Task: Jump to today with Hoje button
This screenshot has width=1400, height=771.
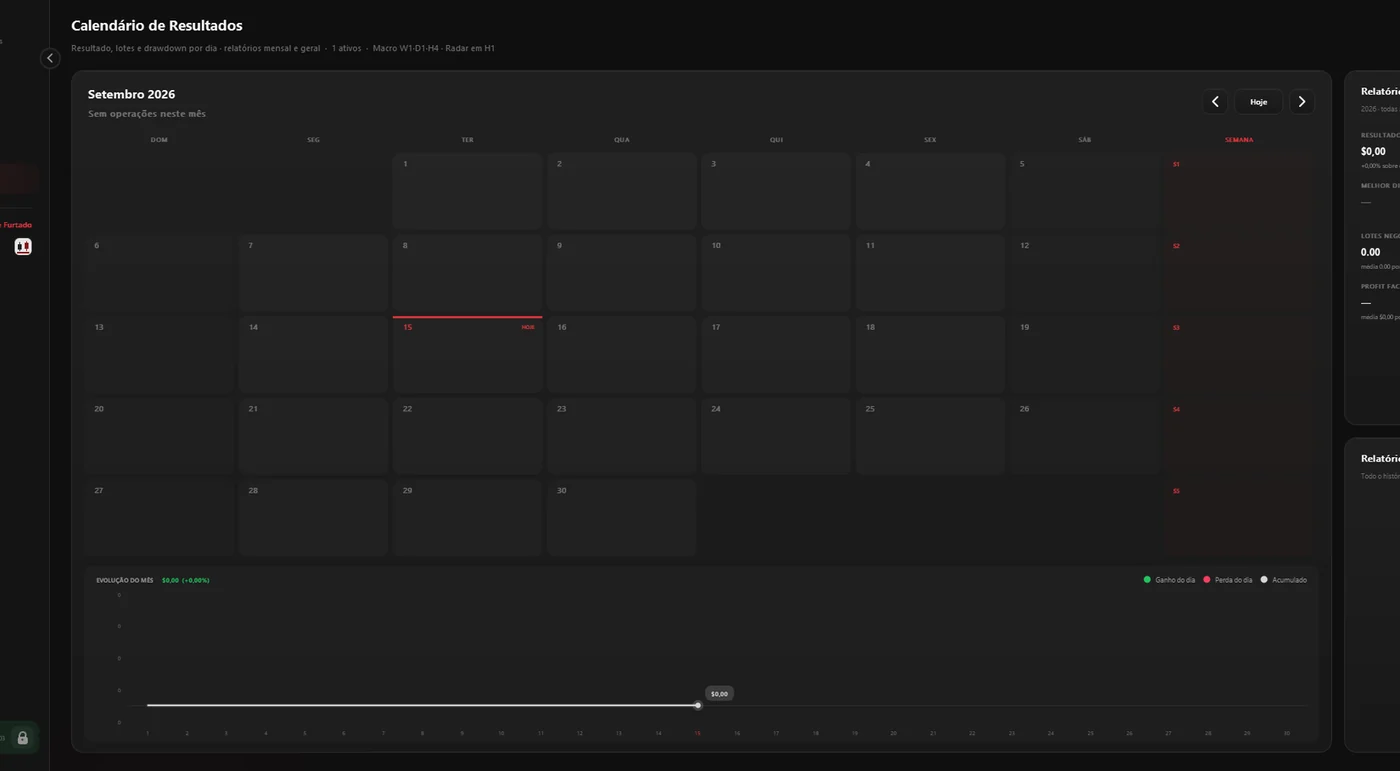Action: tap(1258, 102)
